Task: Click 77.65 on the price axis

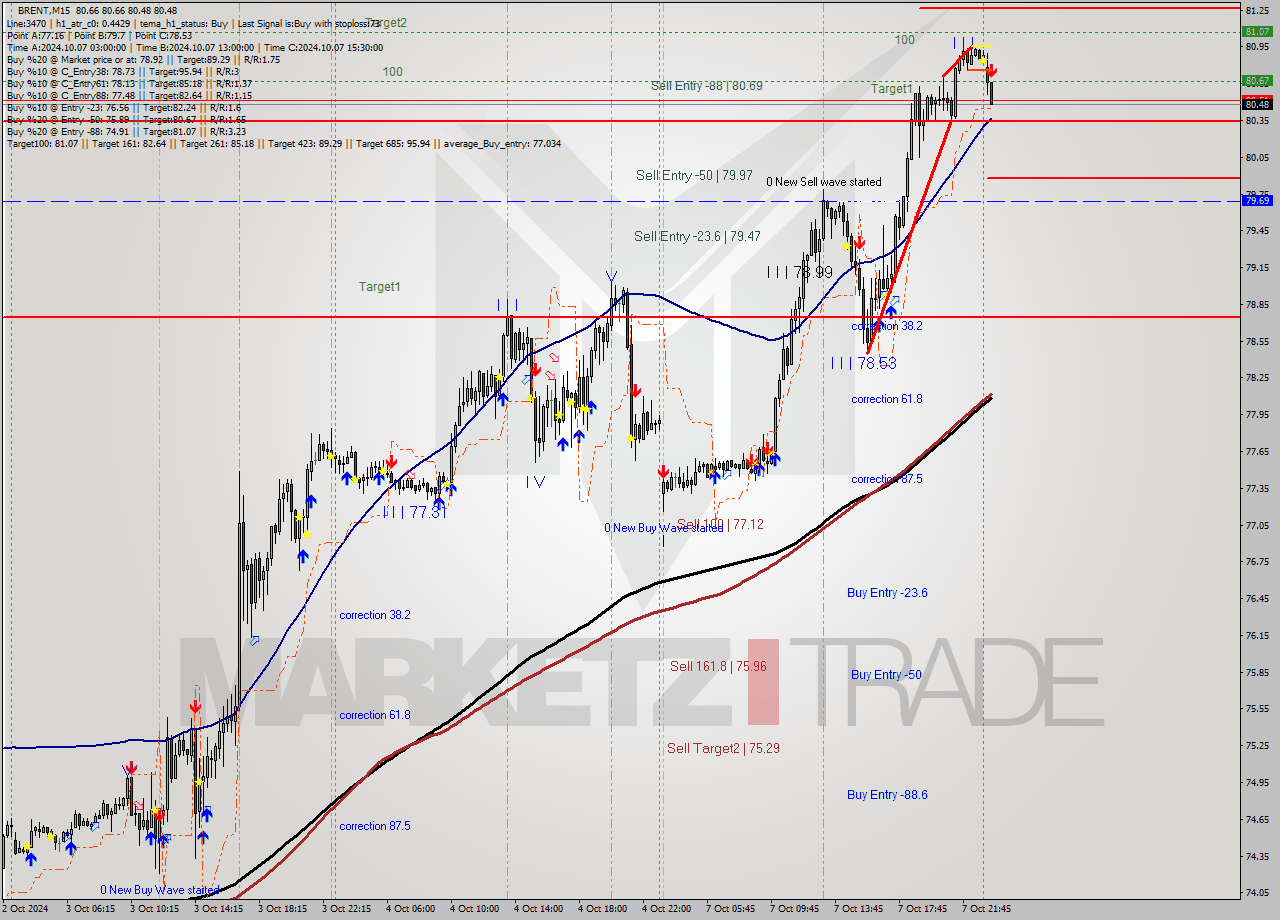Action: coord(1257,451)
